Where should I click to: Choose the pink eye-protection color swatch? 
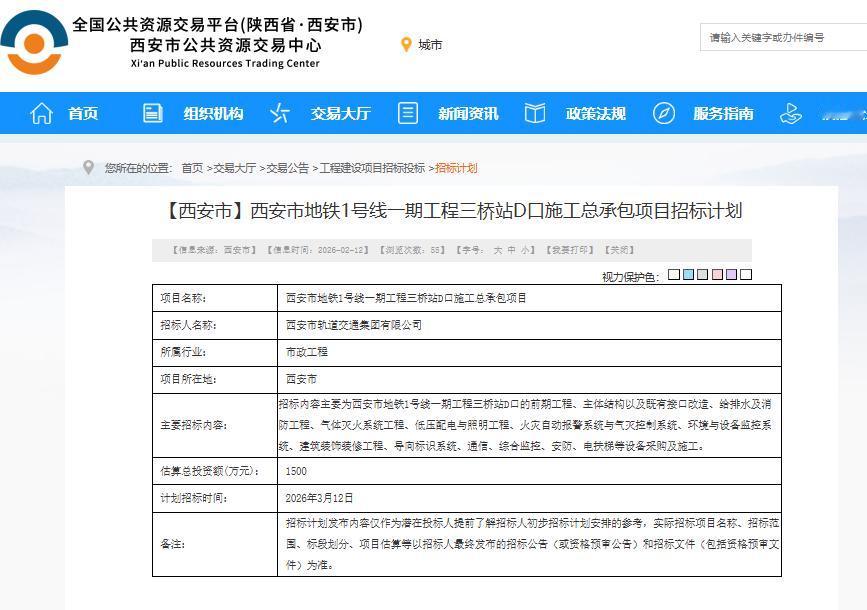718,274
